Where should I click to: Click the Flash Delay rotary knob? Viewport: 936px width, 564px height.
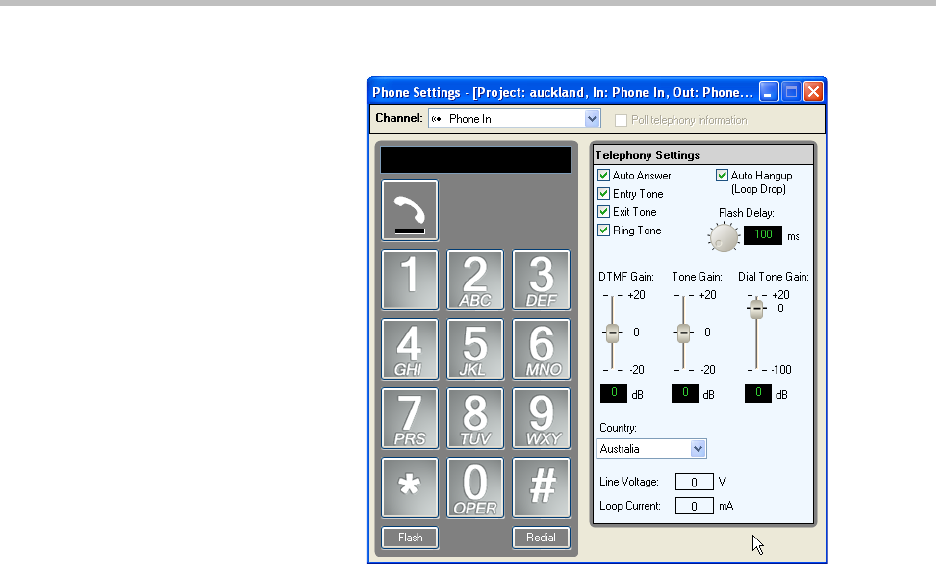(723, 237)
